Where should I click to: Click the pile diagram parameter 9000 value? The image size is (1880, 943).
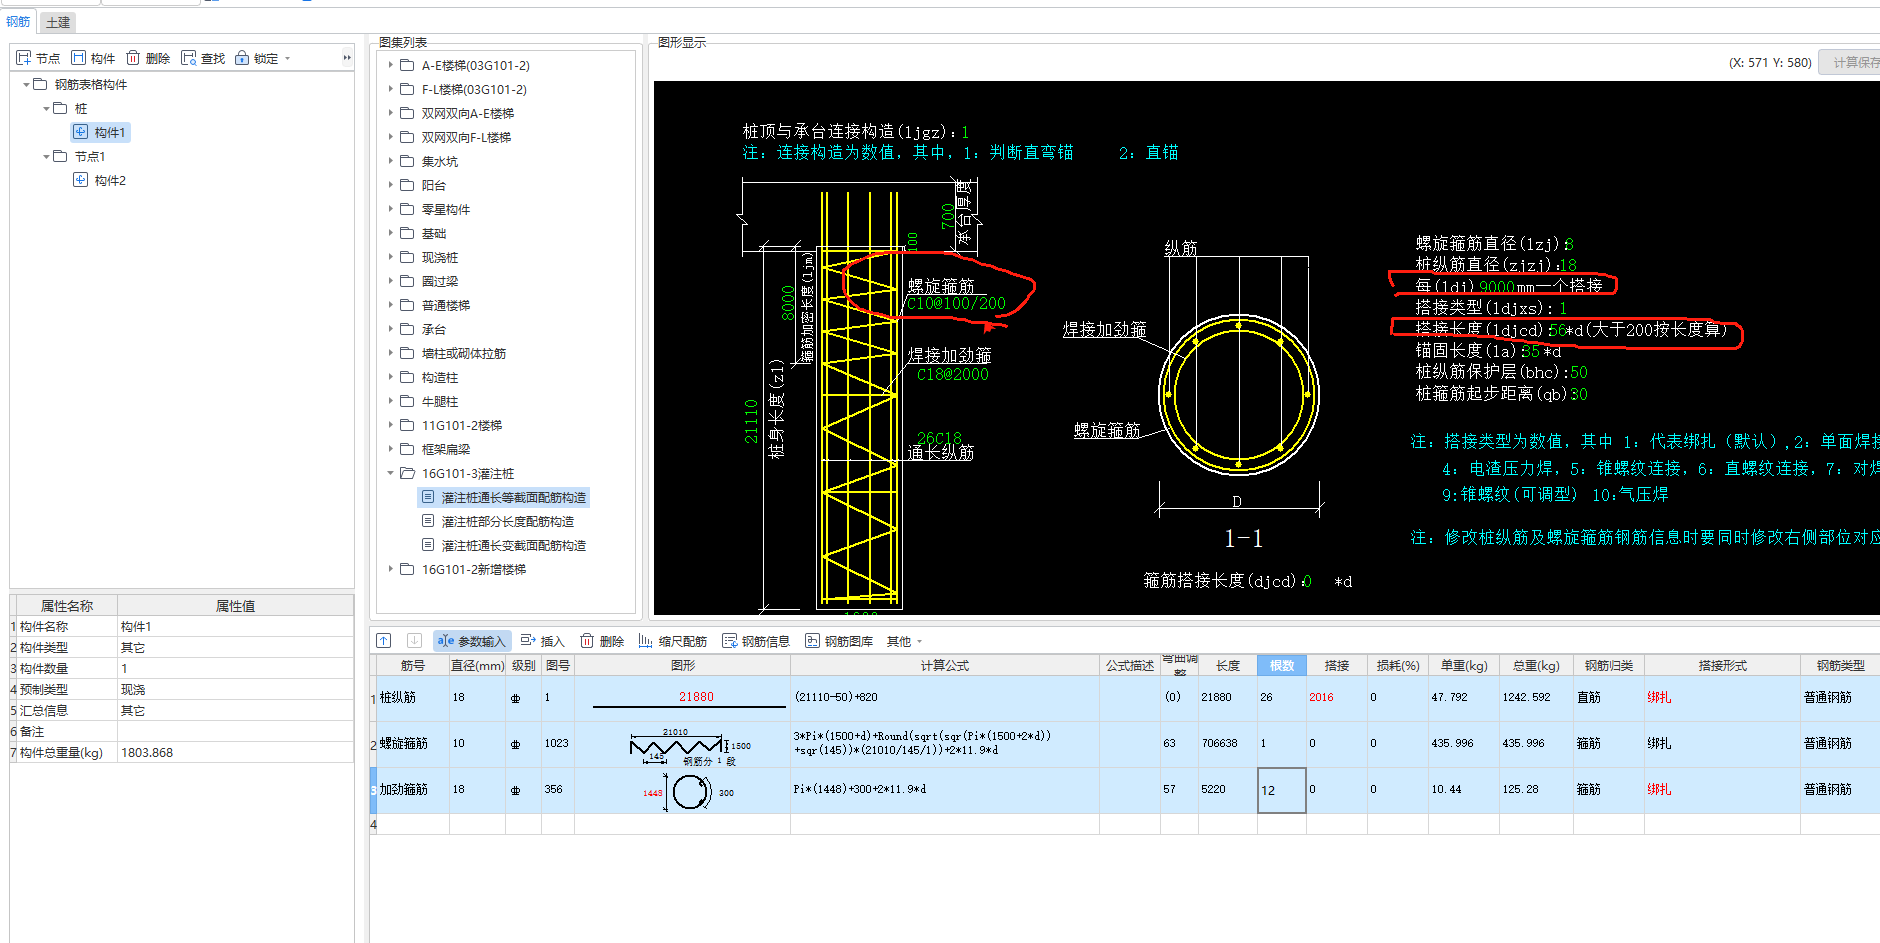coord(1496,286)
